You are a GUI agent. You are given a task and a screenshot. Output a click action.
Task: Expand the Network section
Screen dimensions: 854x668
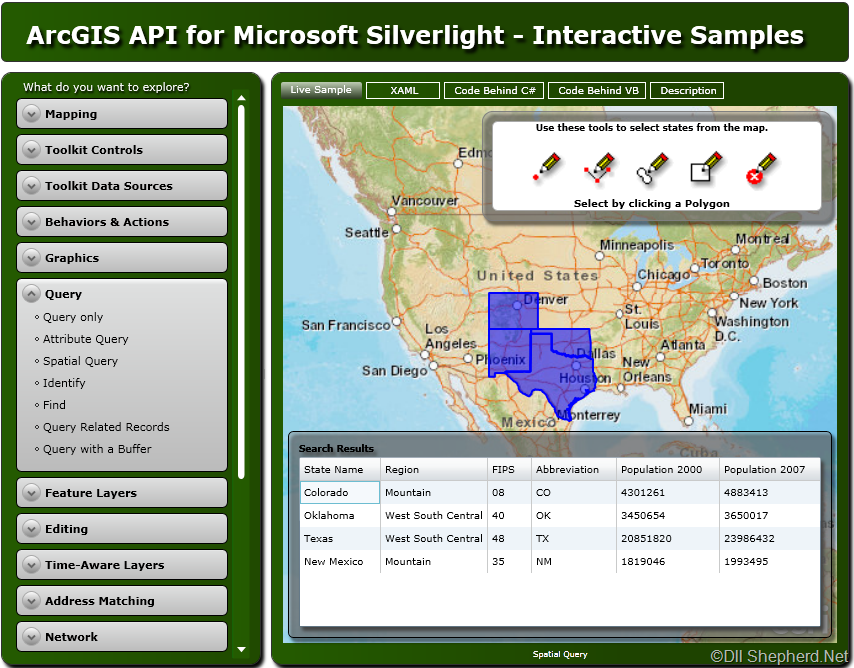(x=122, y=637)
